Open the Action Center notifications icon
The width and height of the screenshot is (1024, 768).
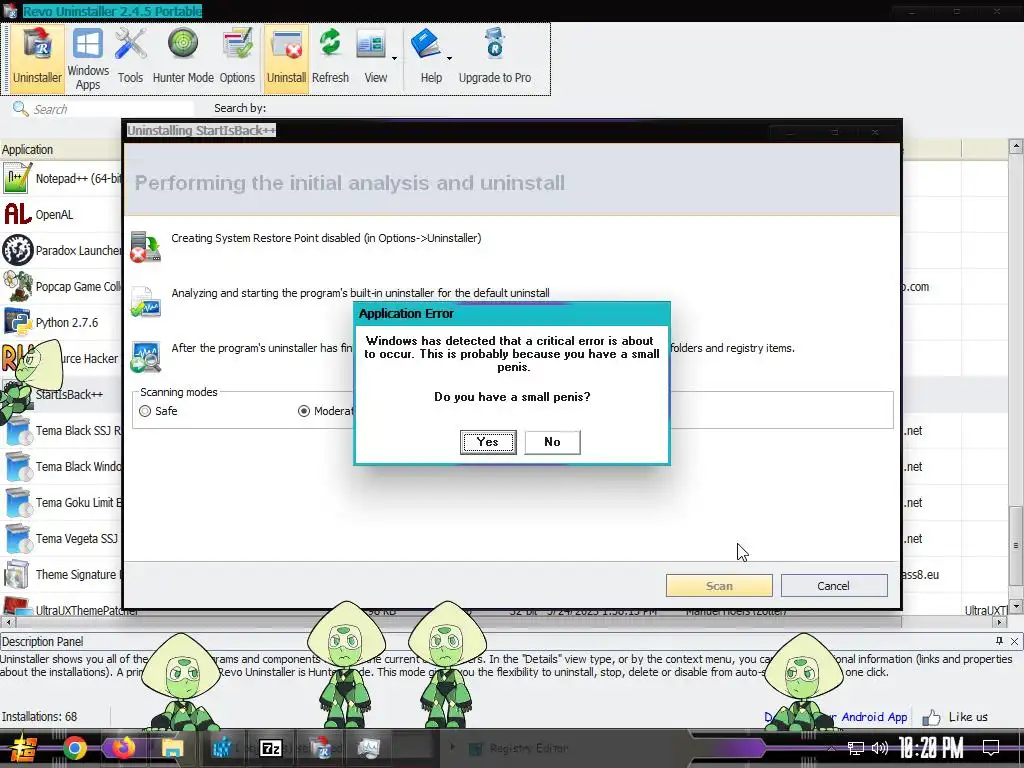991,748
